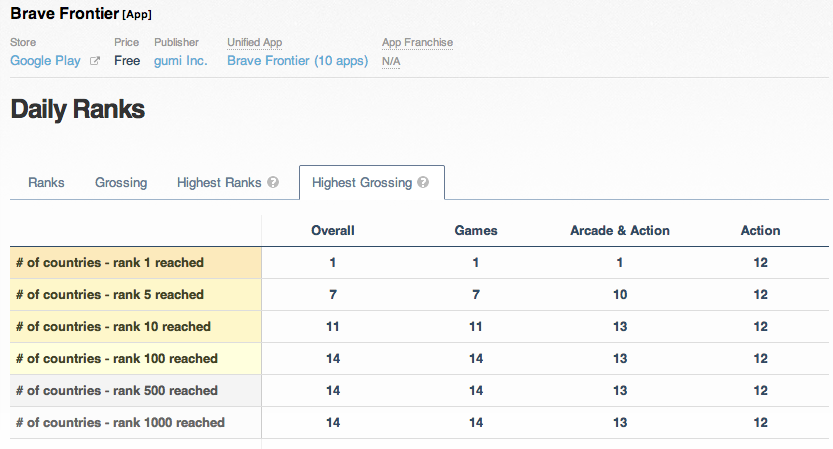The height and width of the screenshot is (449, 833).
Task: Select the rank 1000 reached row label
Action: click(x=135, y=422)
